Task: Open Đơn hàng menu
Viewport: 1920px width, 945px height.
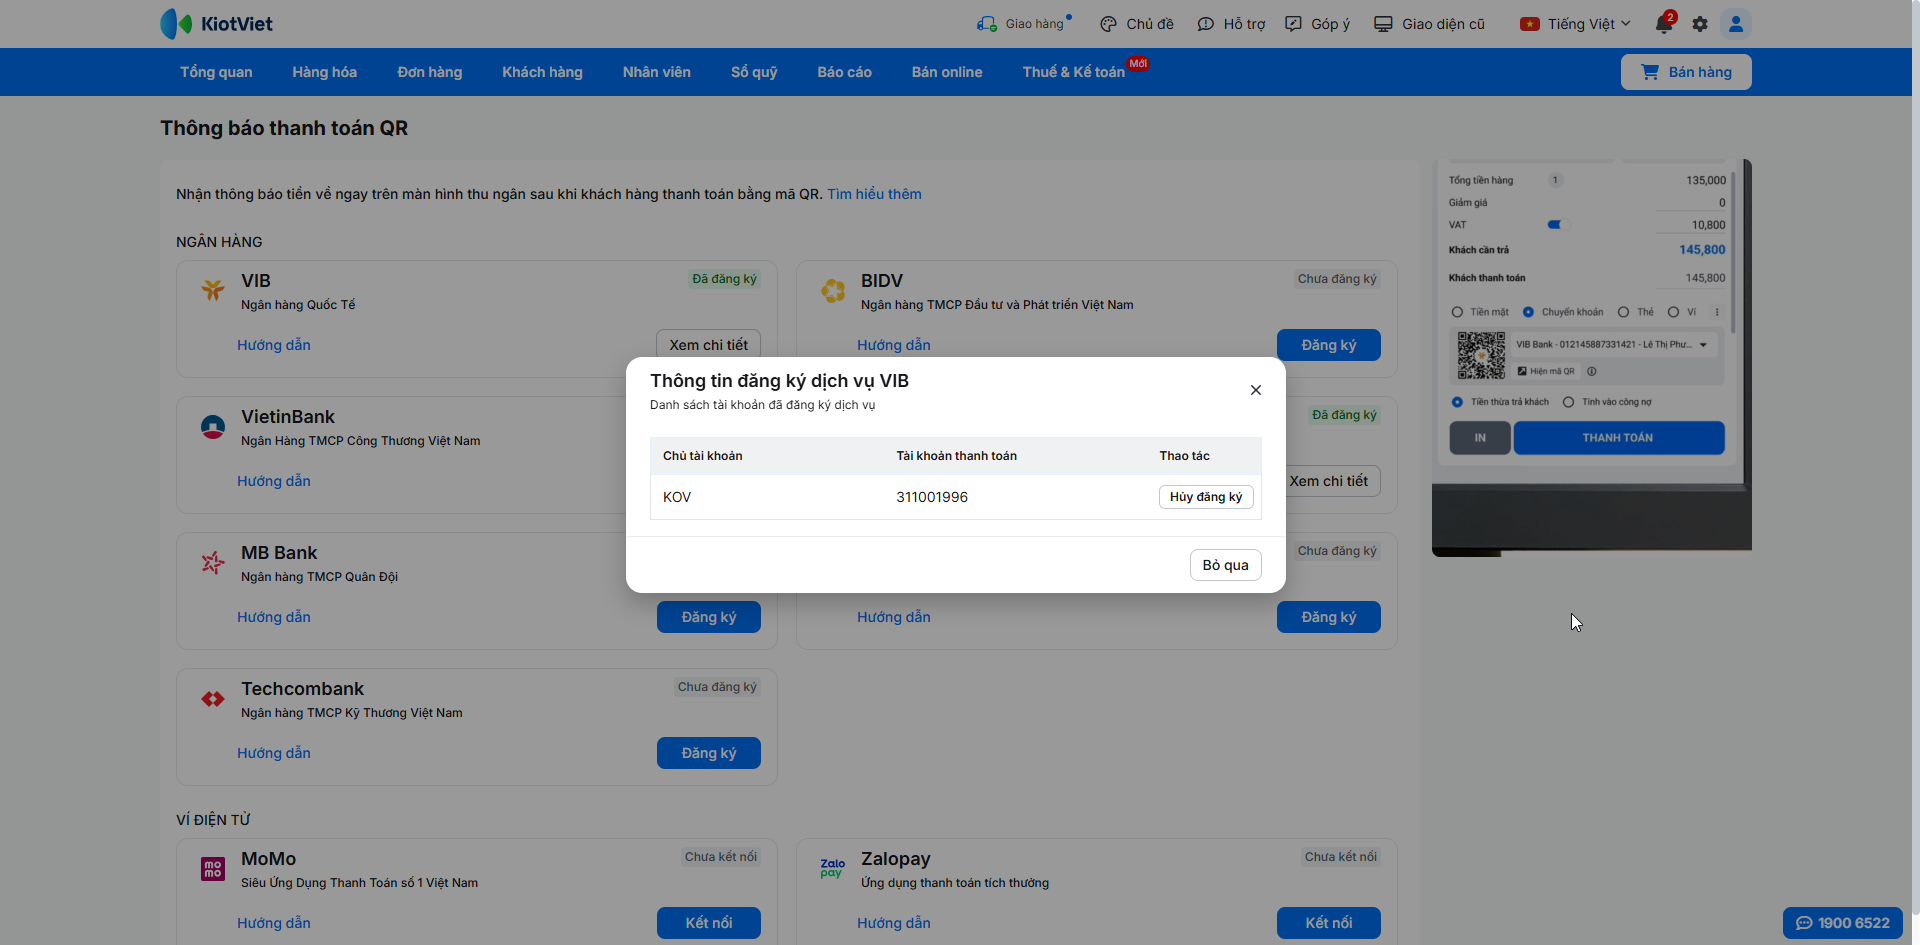Action: click(430, 72)
